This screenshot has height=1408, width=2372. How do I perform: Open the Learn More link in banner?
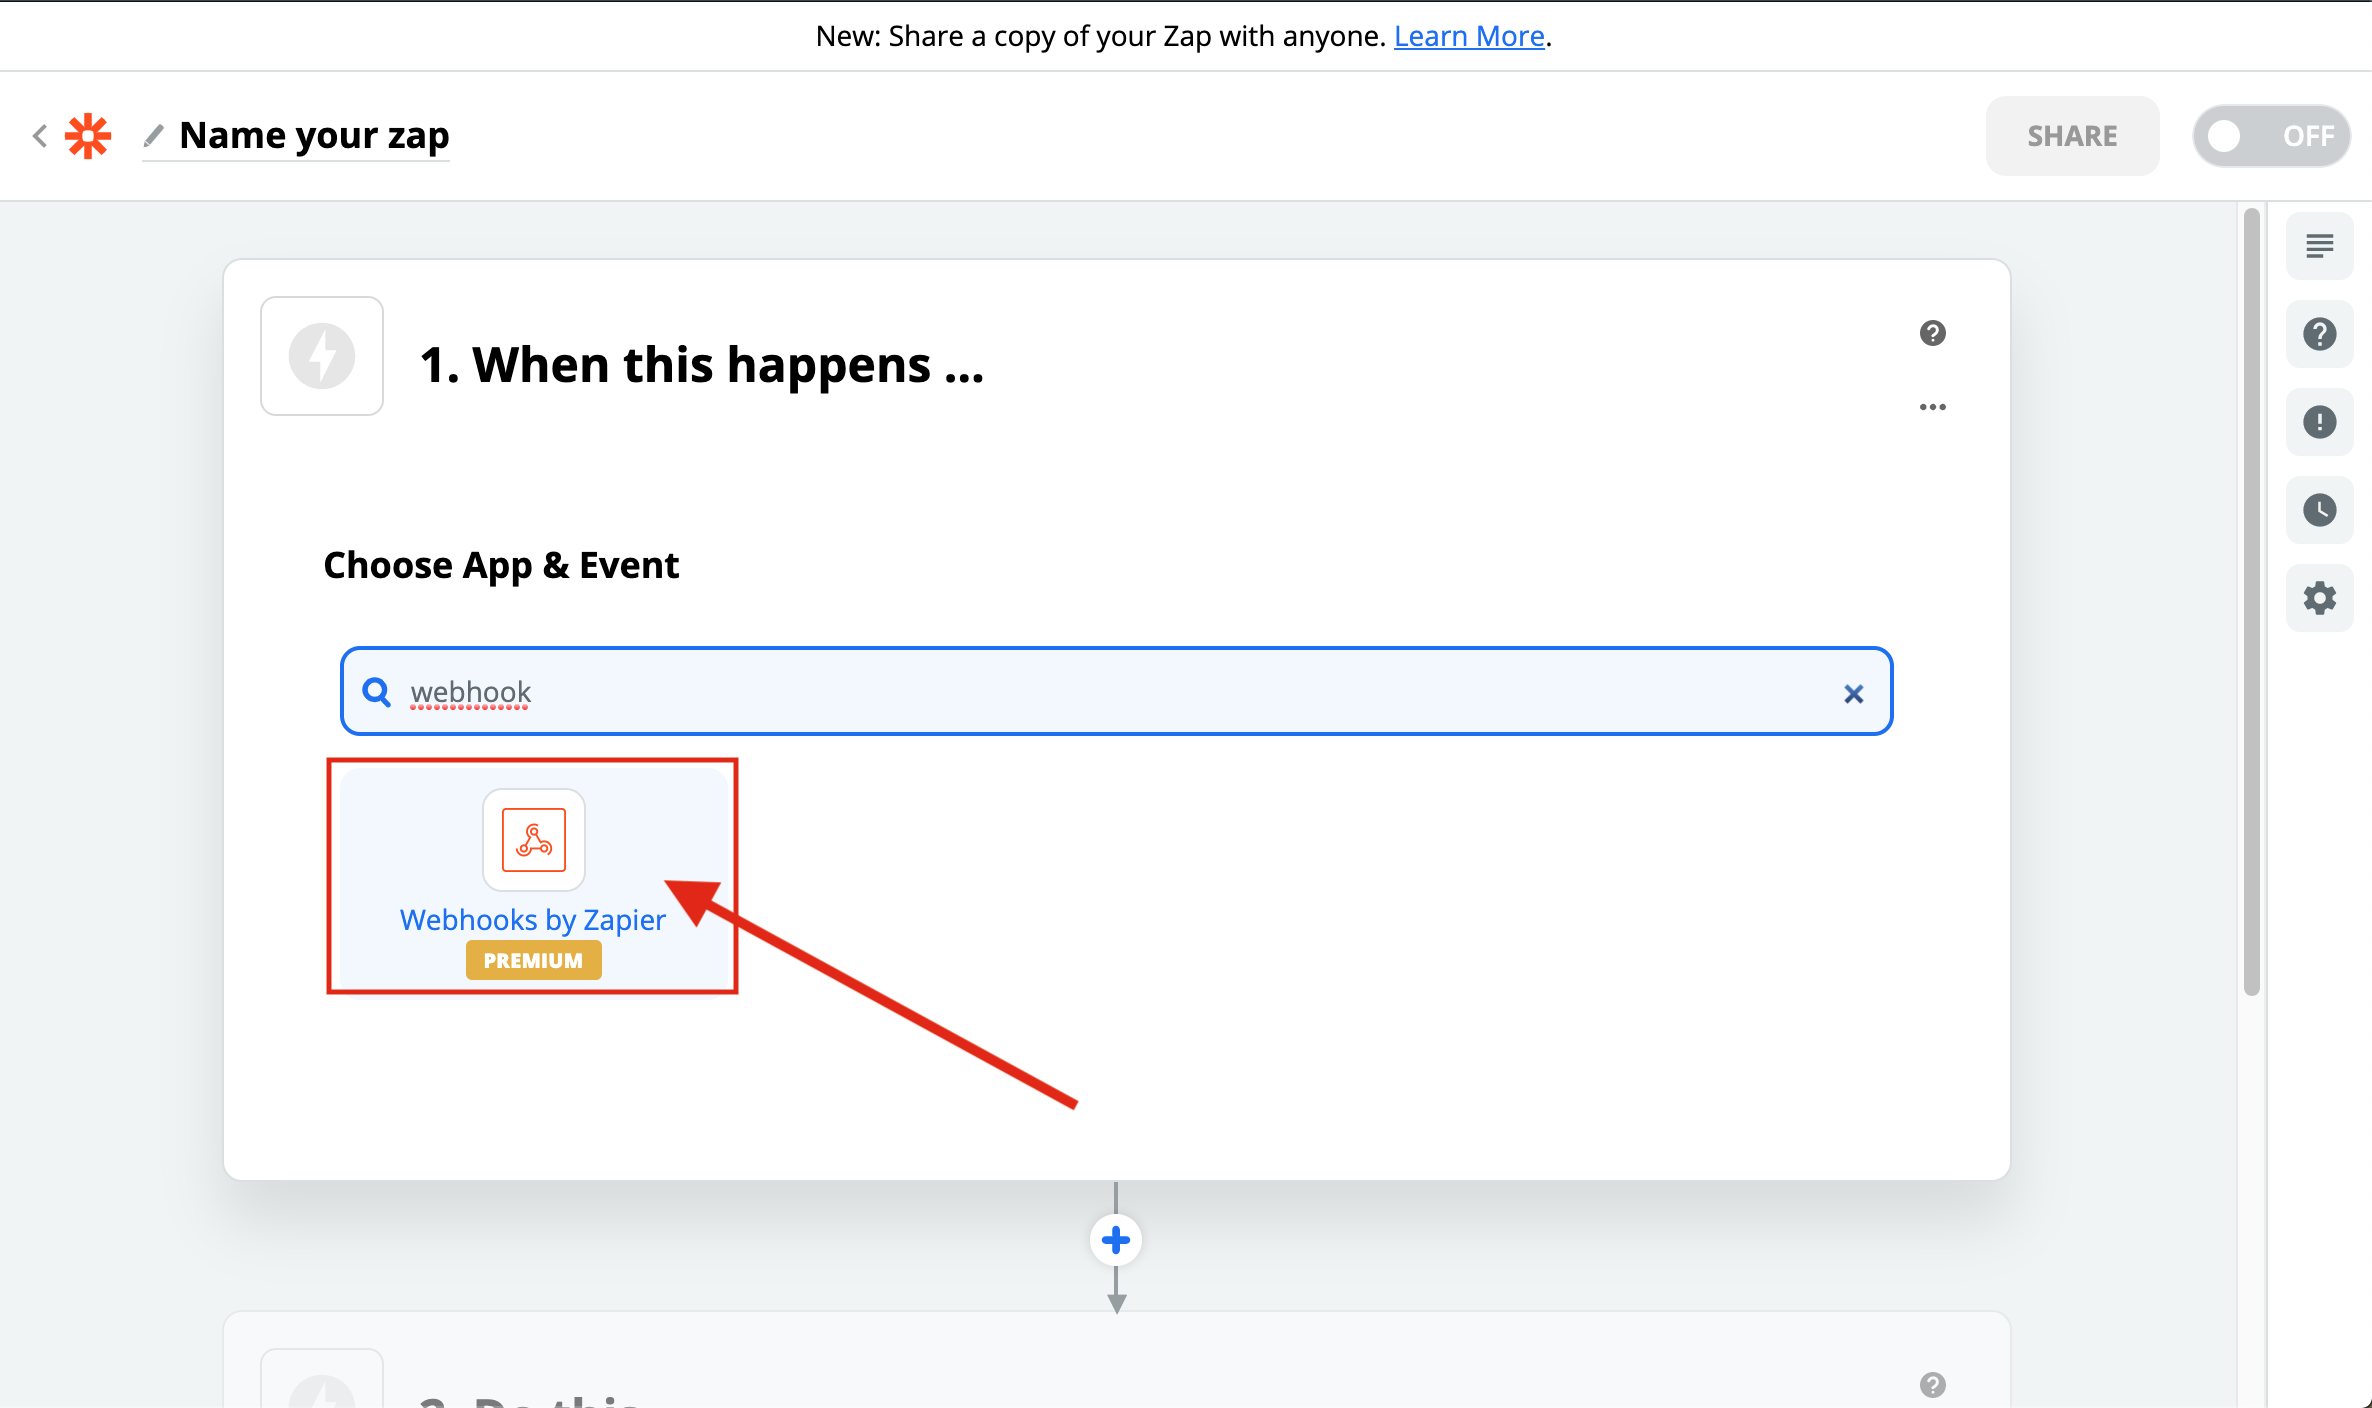pyautogui.click(x=1468, y=36)
